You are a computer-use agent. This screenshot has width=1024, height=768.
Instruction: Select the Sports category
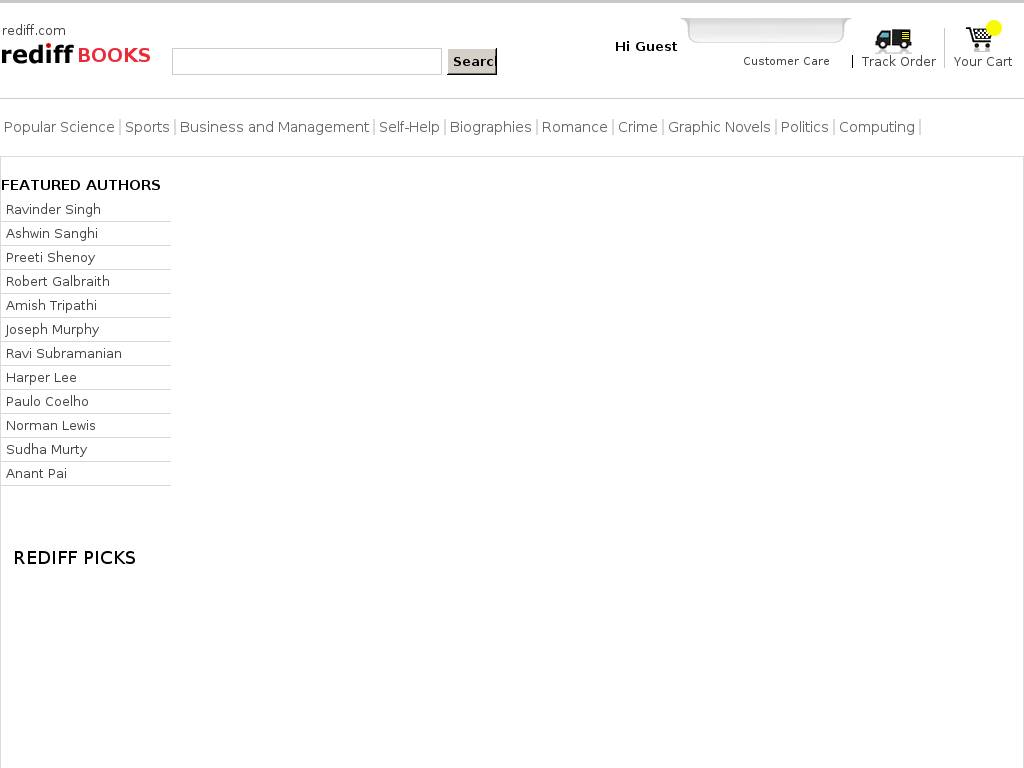pos(147,127)
